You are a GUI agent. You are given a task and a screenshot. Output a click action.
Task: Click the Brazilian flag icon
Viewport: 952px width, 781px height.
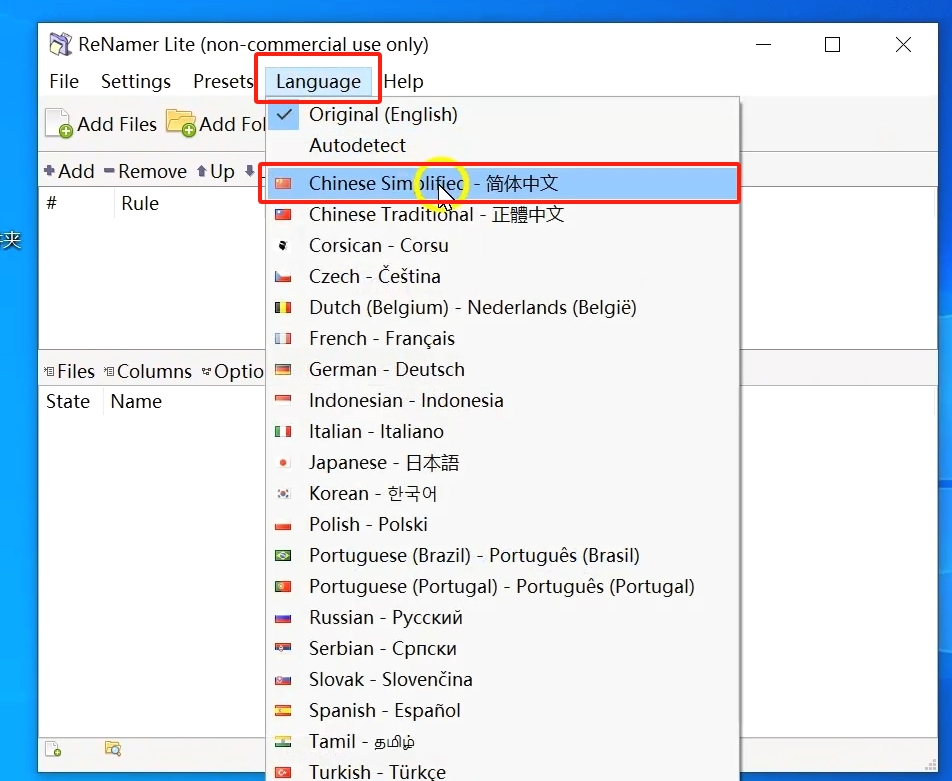pos(283,555)
